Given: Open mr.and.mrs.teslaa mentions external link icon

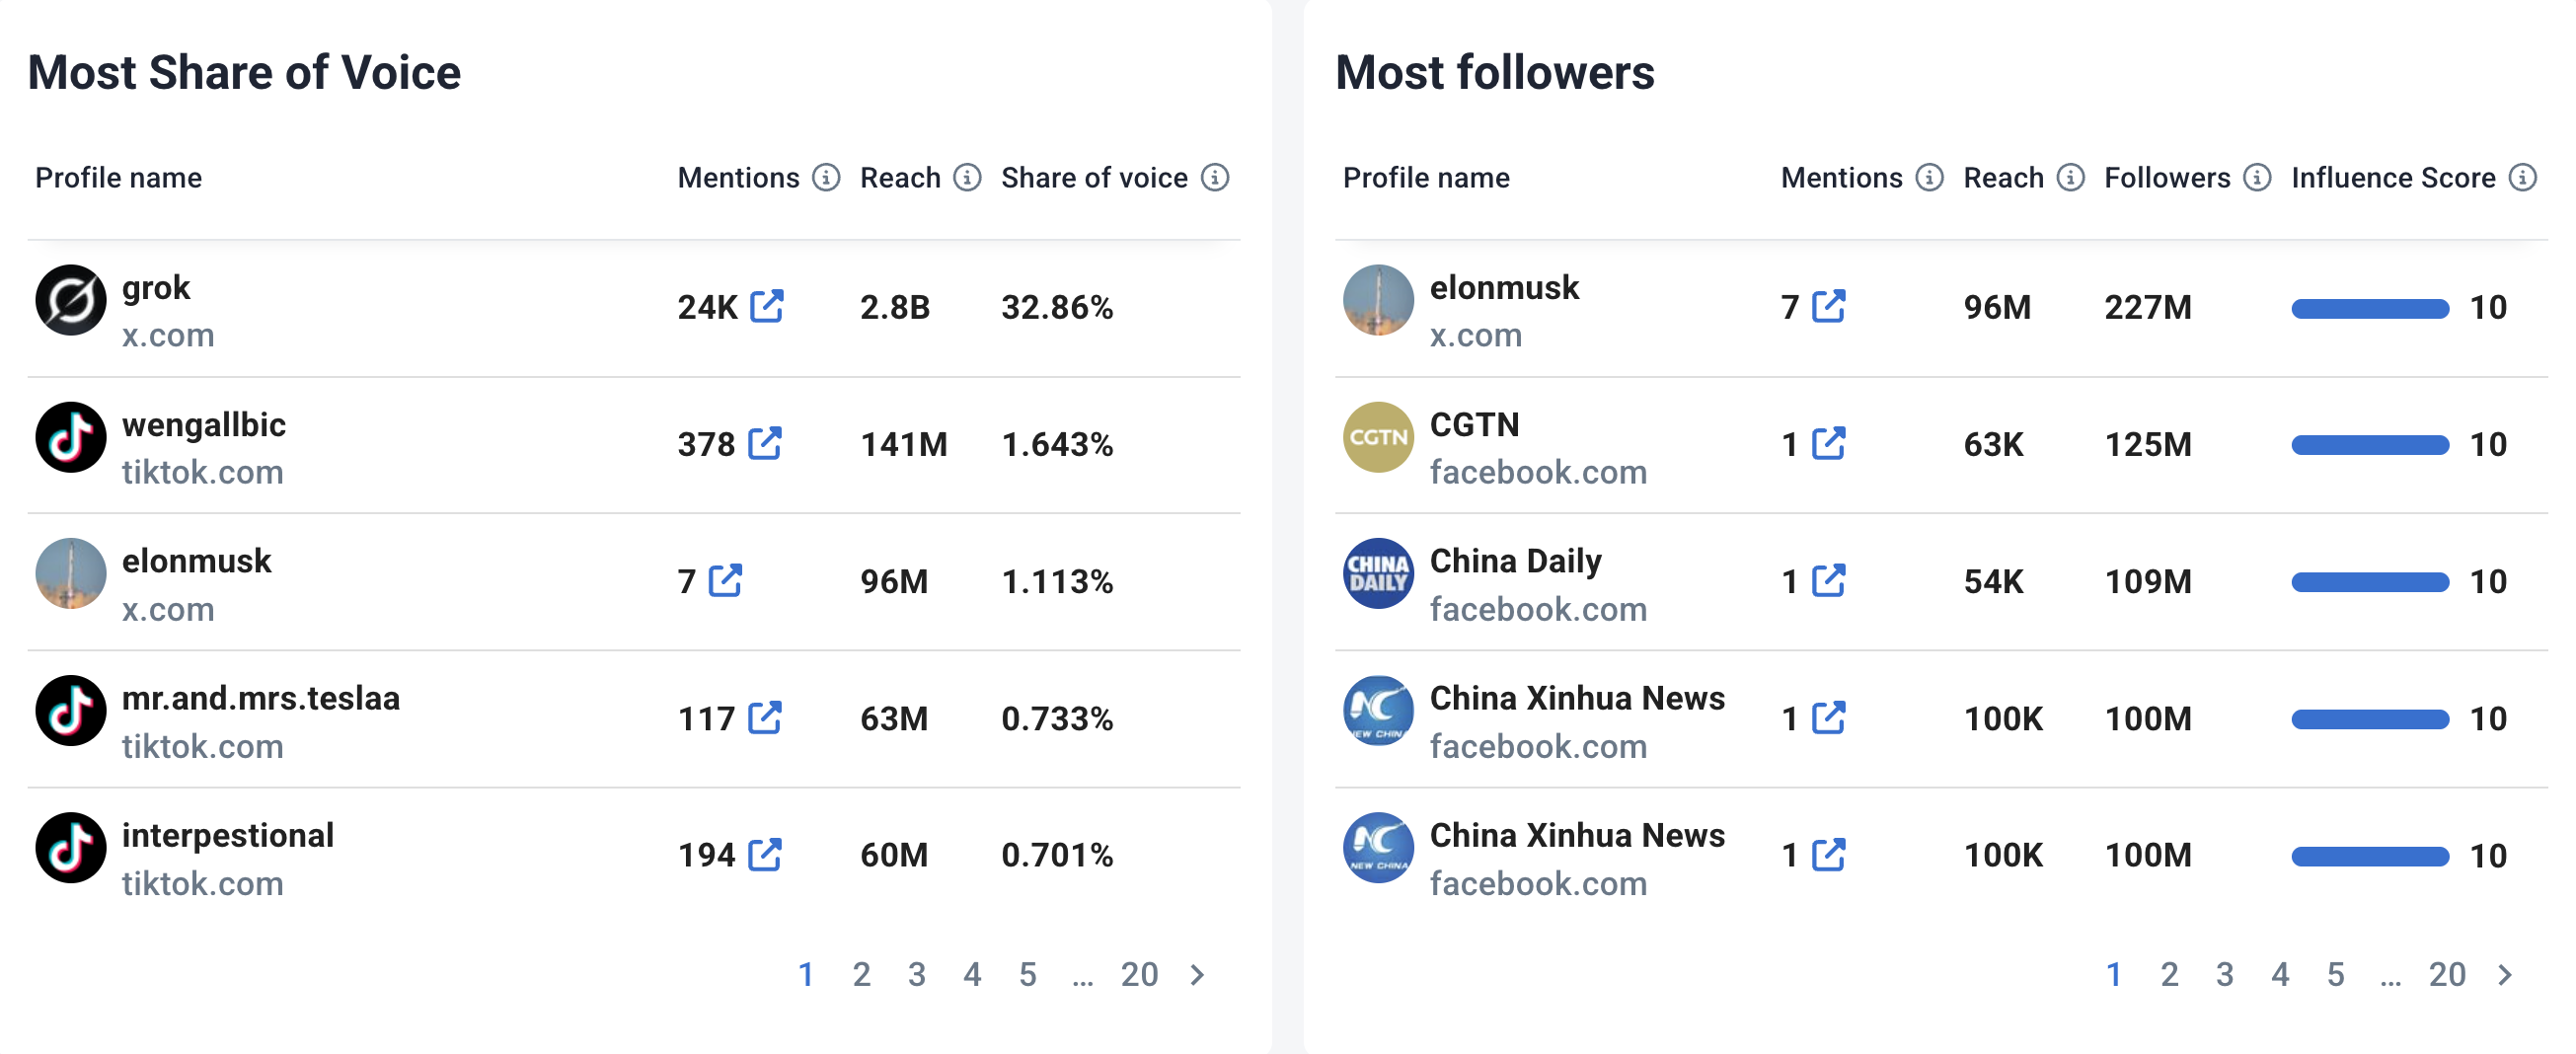Looking at the screenshot, I should coord(765,718).
